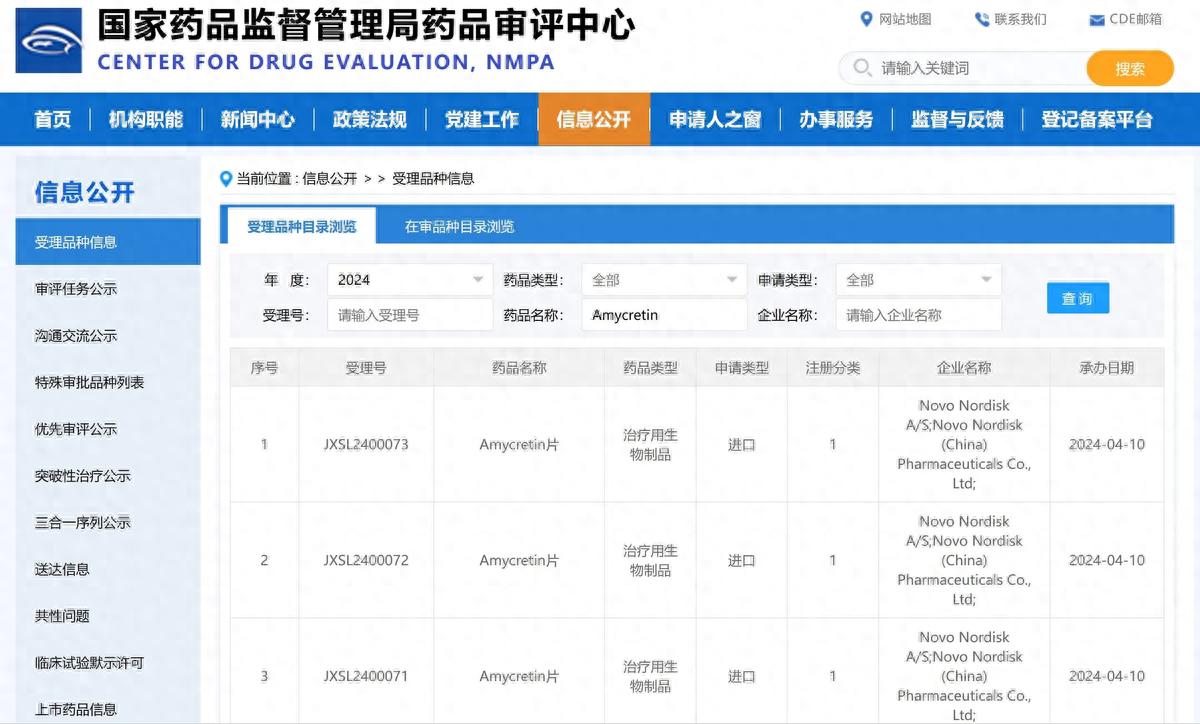Click the envelope icon beside CDE邮箱
Screen dimensions: 1200x724
click(x=1096, y=18)
